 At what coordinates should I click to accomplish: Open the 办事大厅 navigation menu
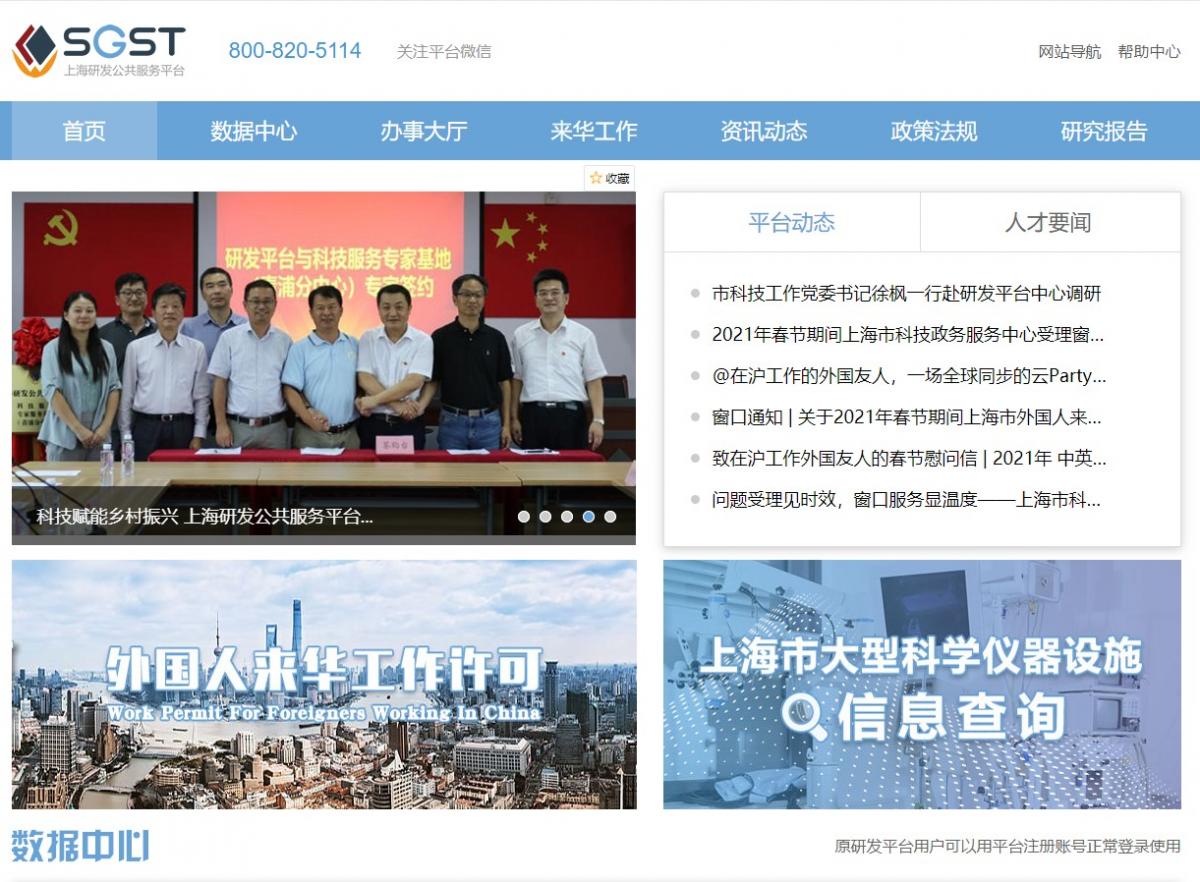tap(423, 131)
